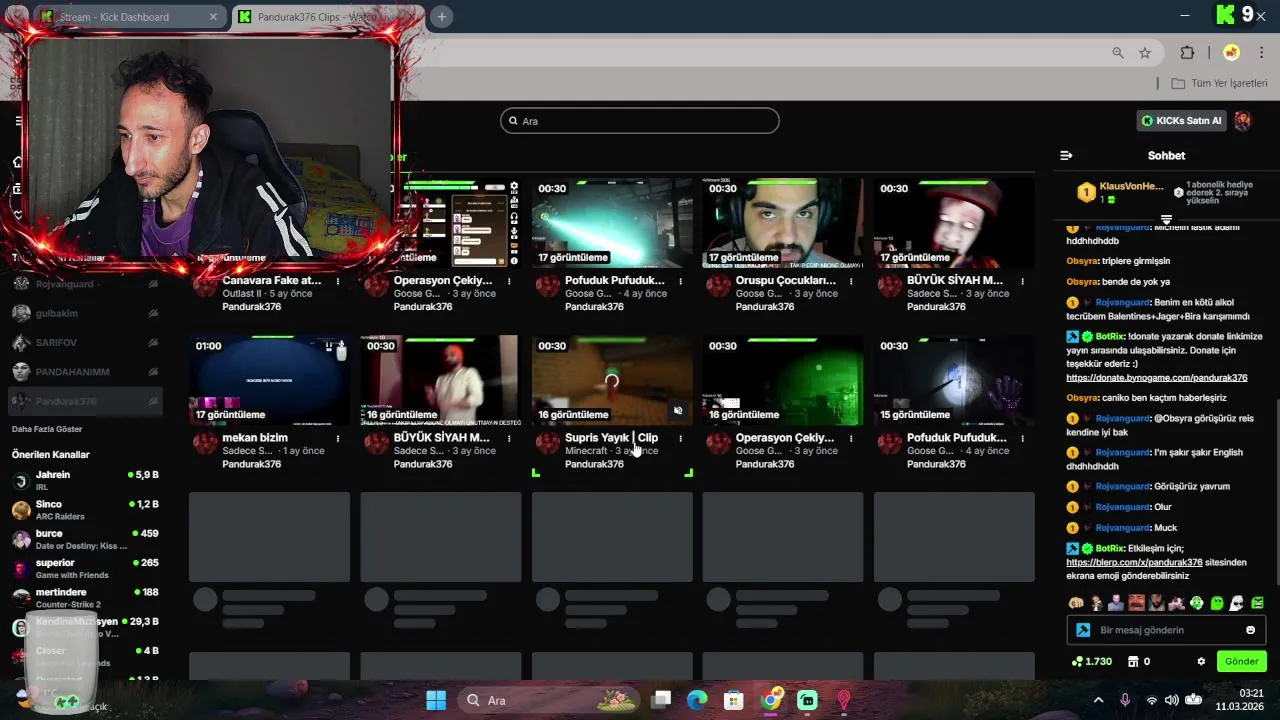This screenshot has width=1280, height=720.
Task: Open options for Canavara Fake at clip
Action: [x=338, y=281]
